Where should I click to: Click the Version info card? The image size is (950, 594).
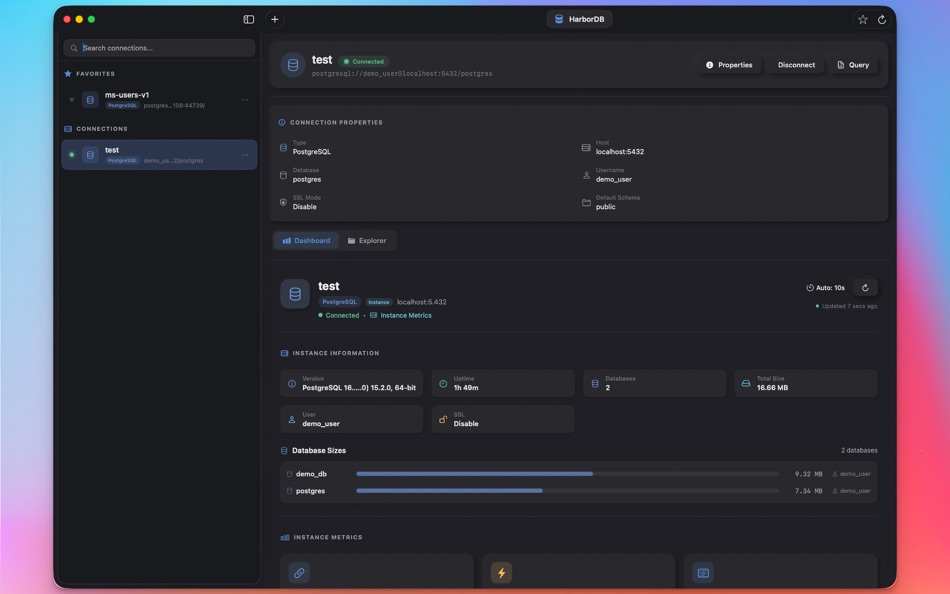[x=351, y=383]
